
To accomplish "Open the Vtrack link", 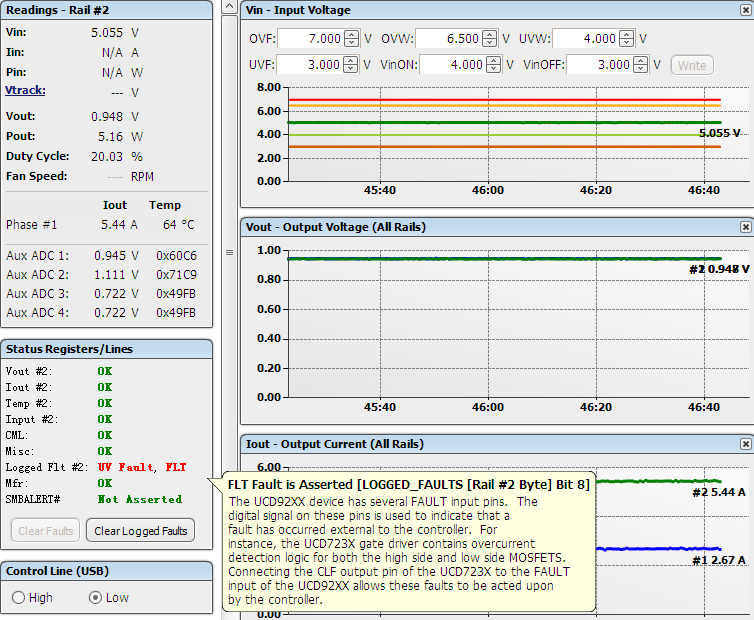I will (x=25, y=90).
